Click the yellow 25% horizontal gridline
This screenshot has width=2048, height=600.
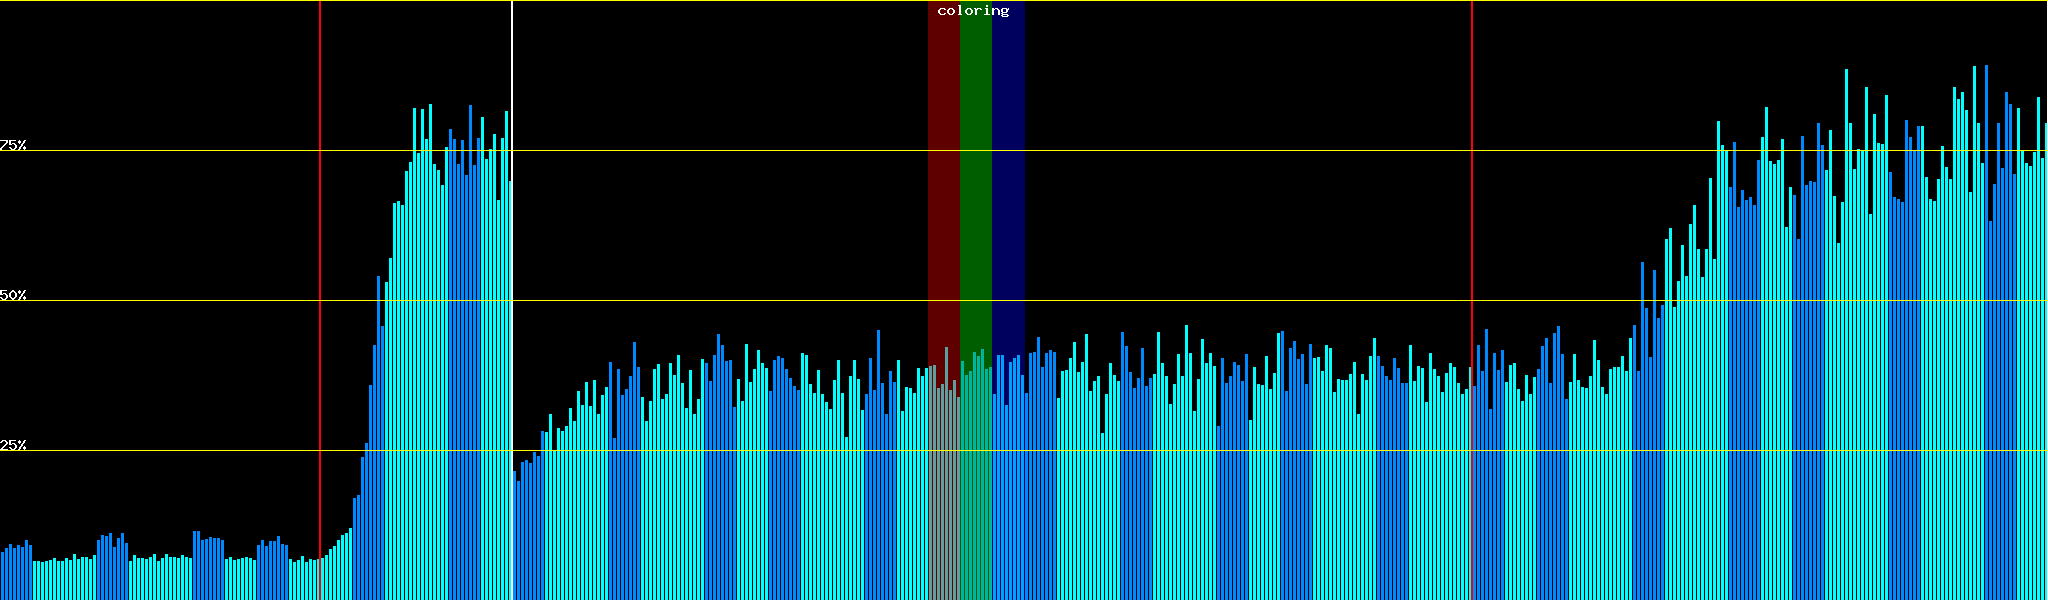(200, 451)
